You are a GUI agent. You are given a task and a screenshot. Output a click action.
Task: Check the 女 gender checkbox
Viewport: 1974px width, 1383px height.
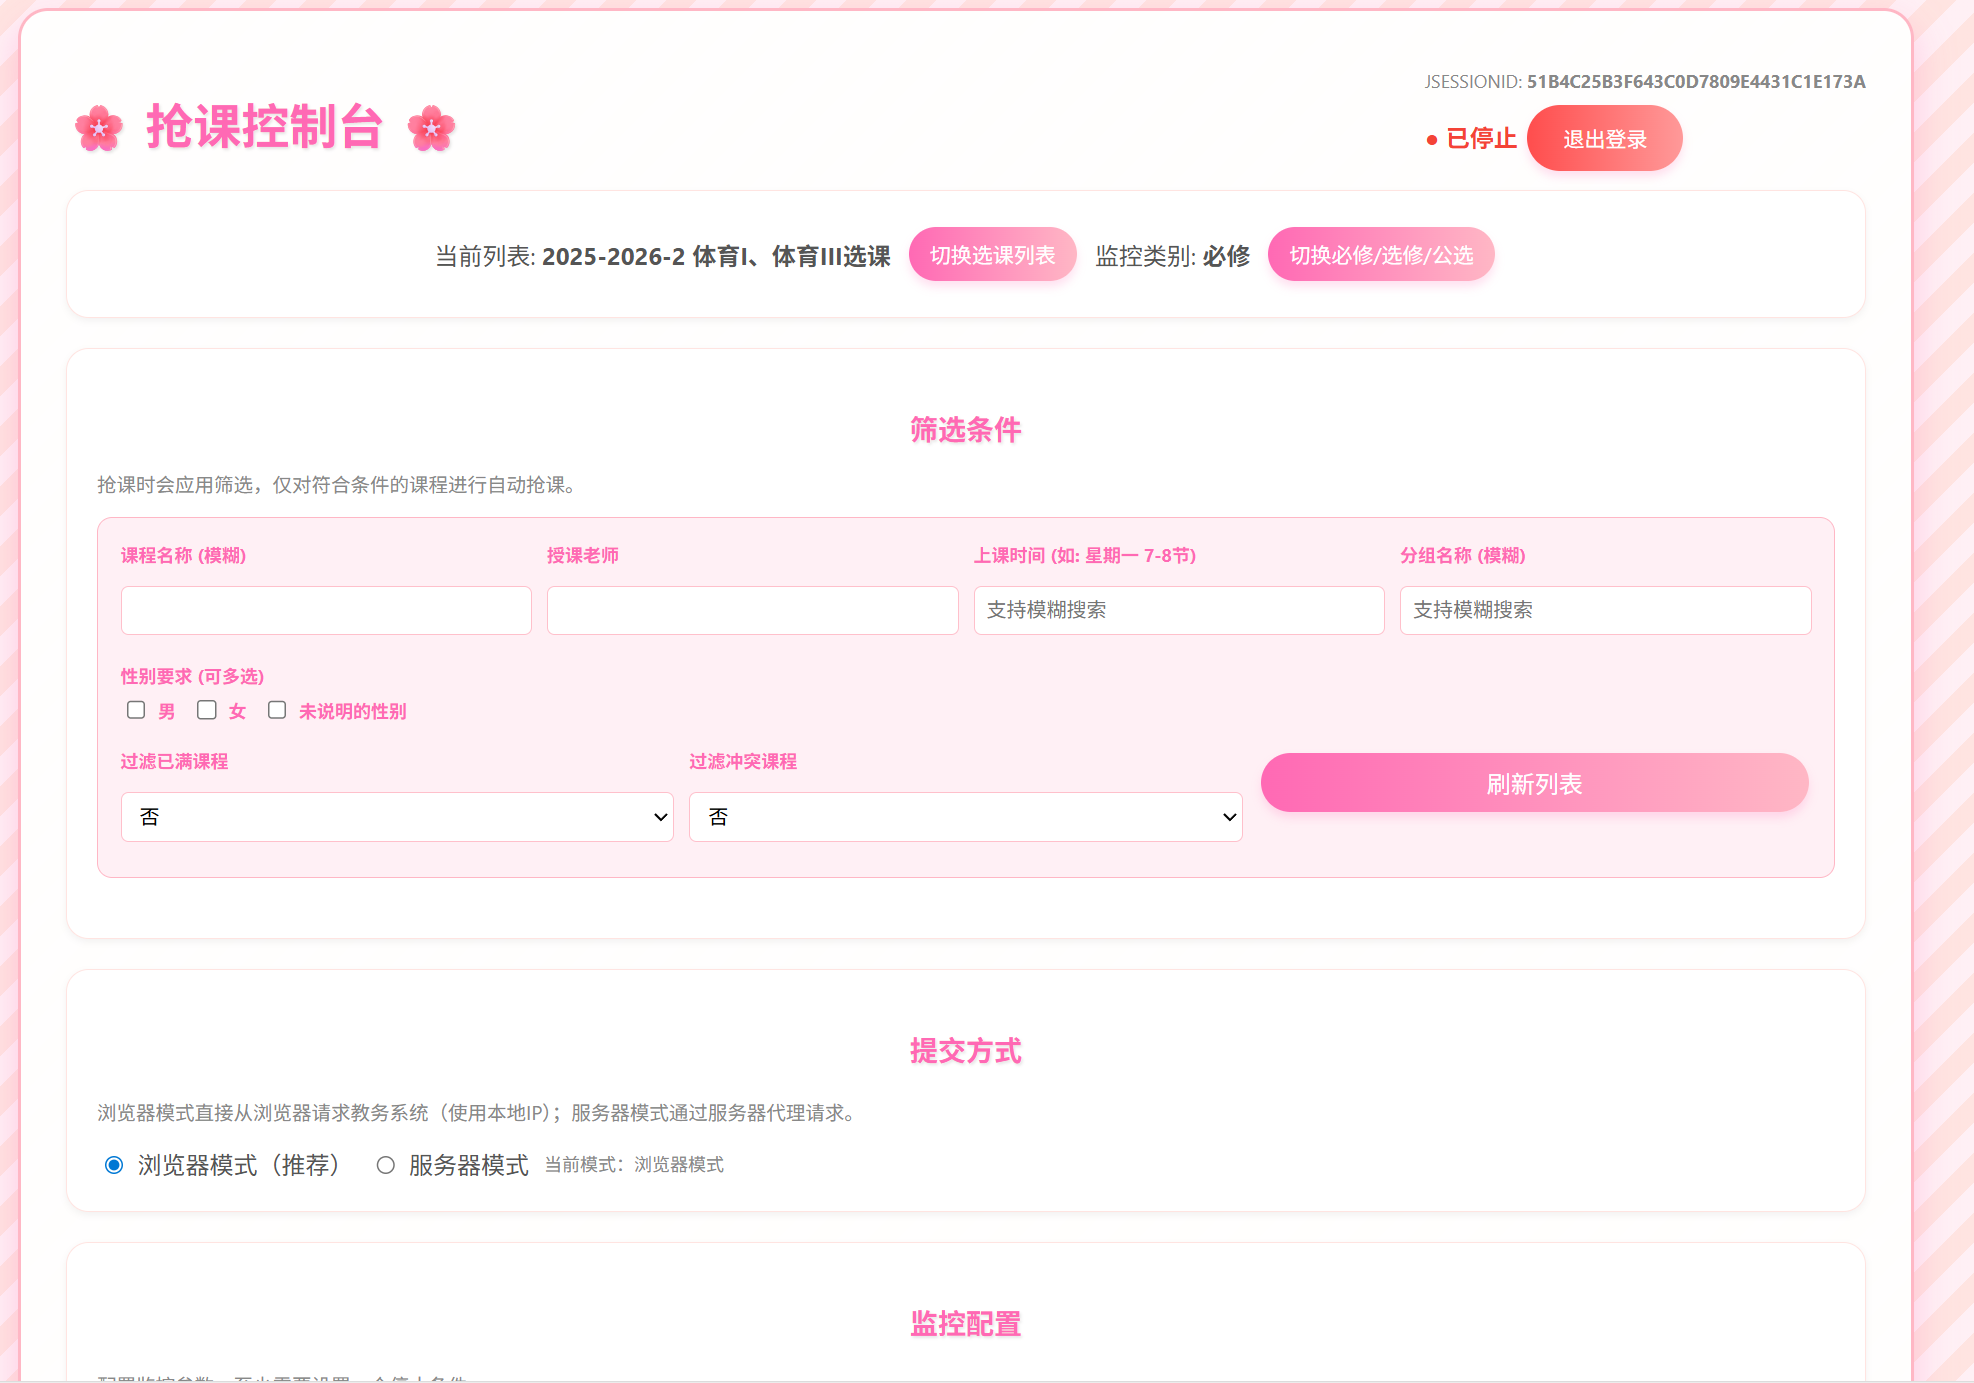pyautogui.click(x=207, y=710)
